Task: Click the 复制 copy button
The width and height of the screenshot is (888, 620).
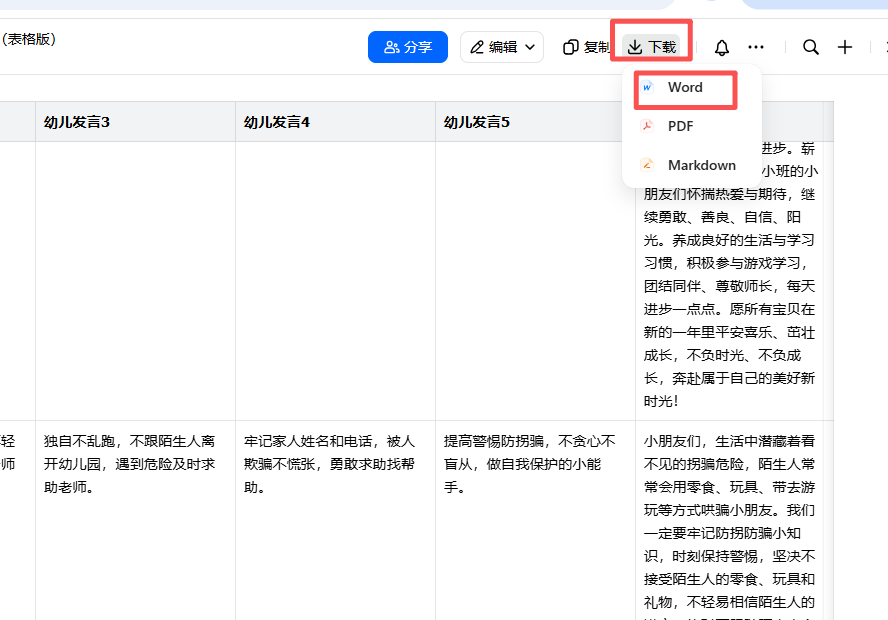Action: pyautogui.click(x=586, y=47)
